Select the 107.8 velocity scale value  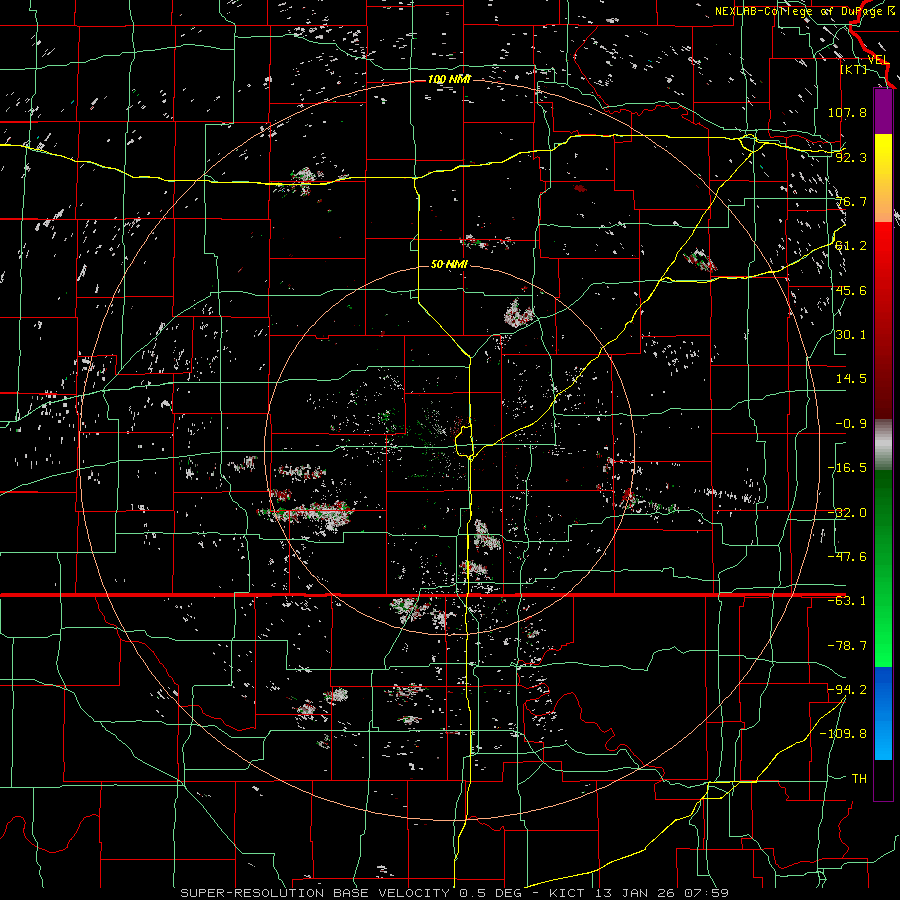pos(847,112)
